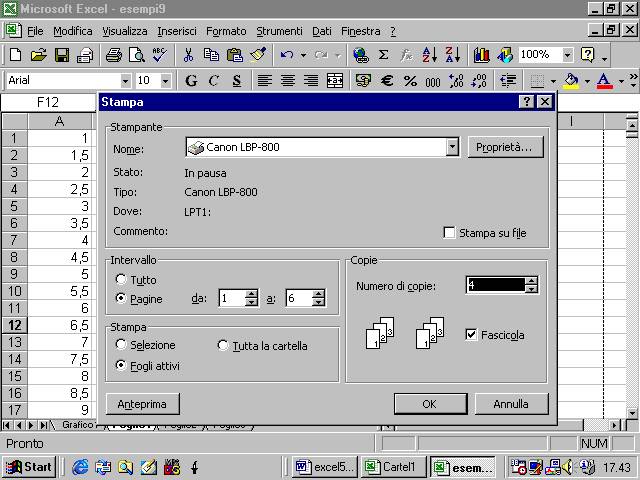This screenshot has height=480, width=640.
Task: Apply the red font color A
Action: 604,81
